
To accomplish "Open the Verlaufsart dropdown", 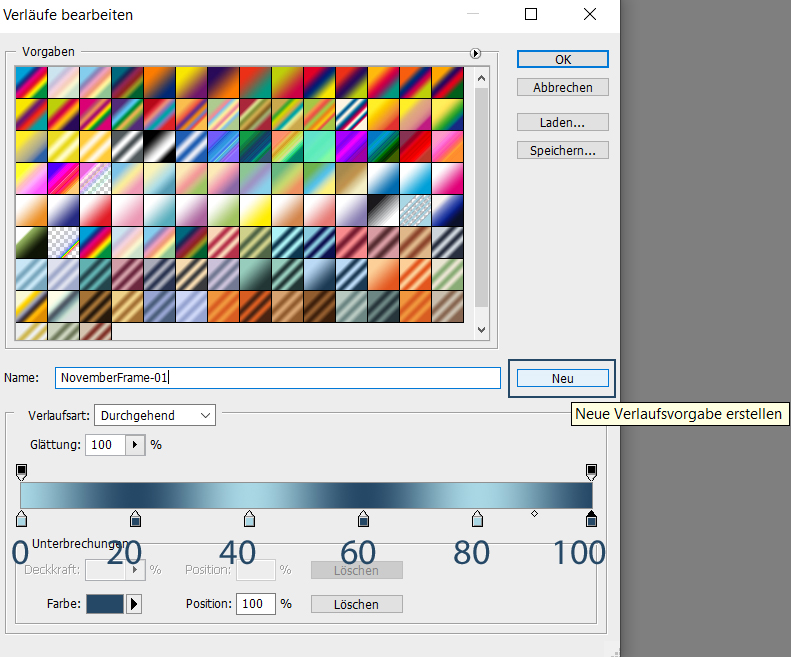I will coord(155,414).
